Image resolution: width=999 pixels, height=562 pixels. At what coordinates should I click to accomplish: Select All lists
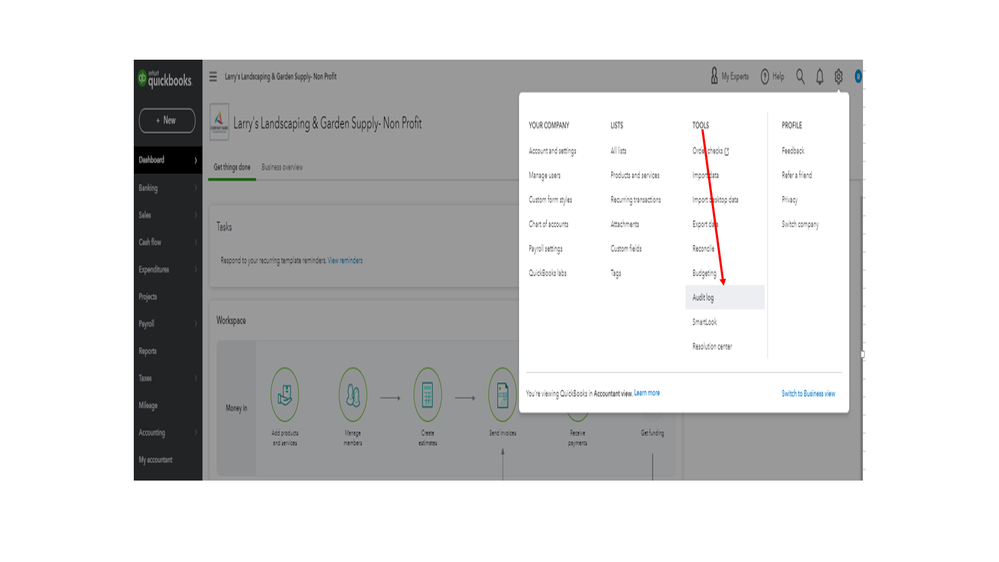pyautogui.click(x=618, y=151)
